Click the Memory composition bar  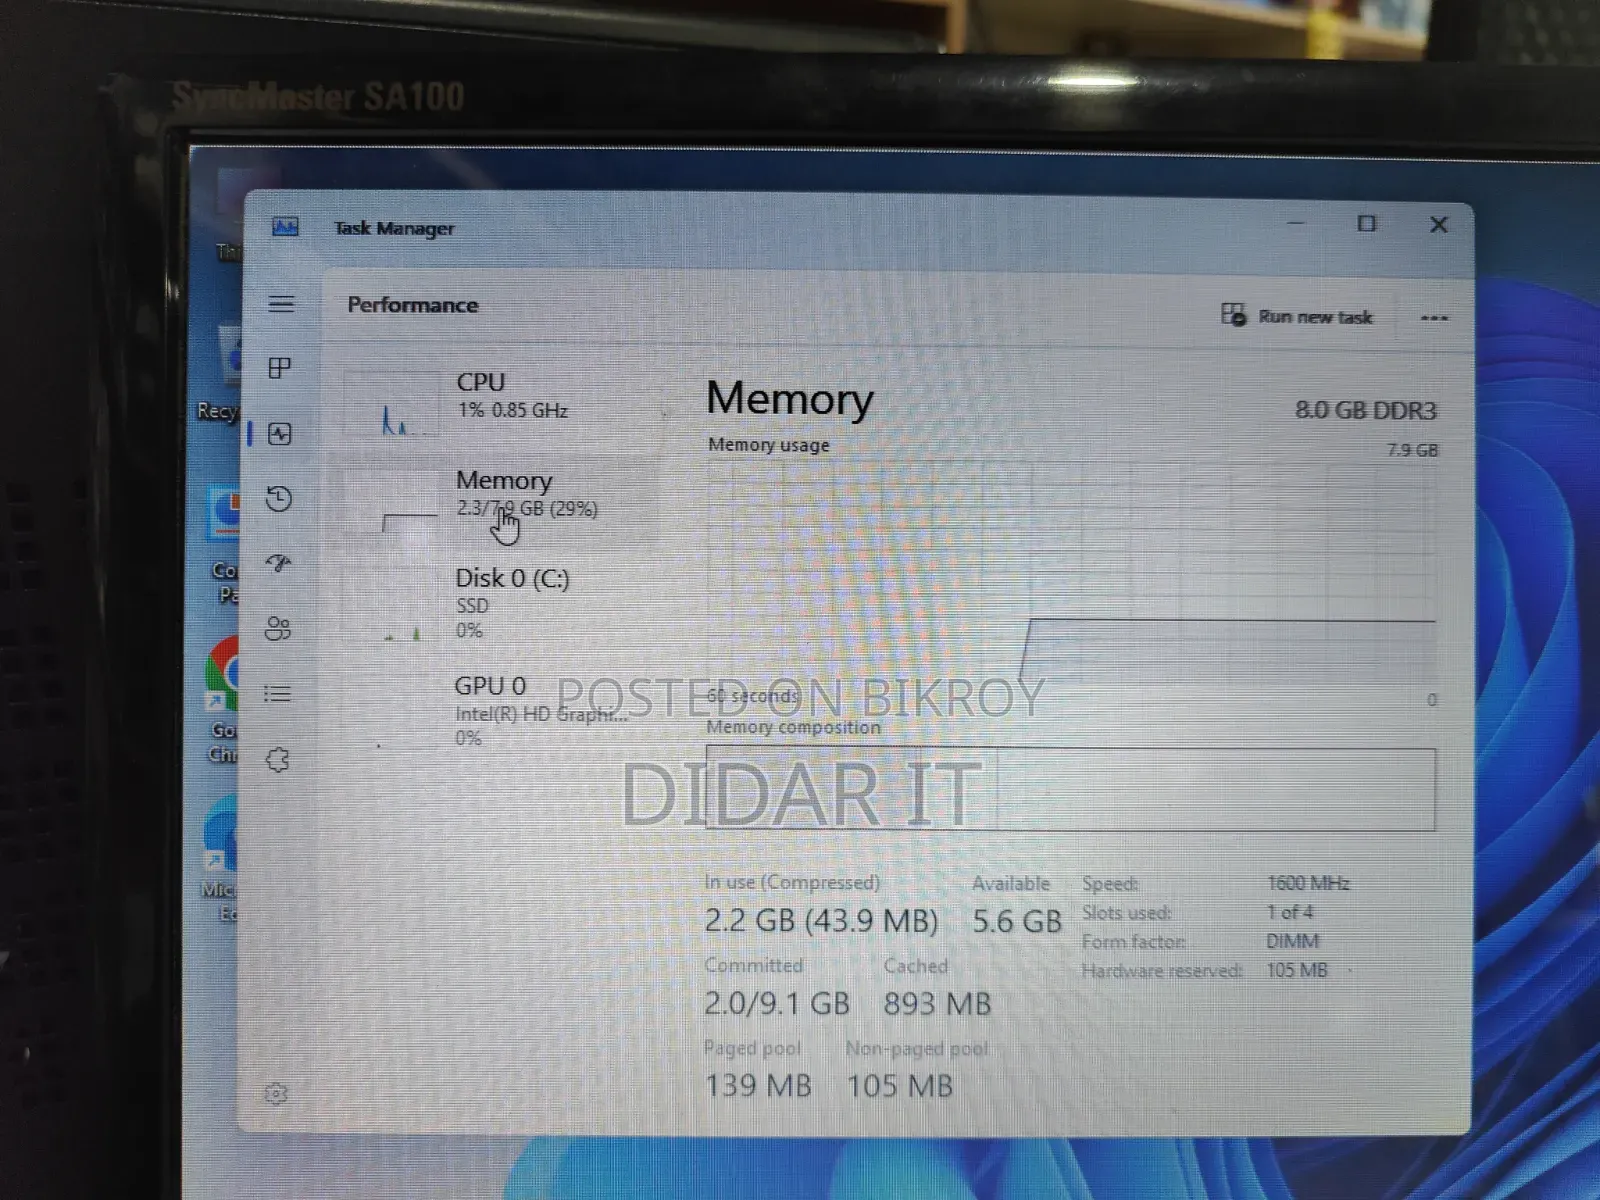[1071, 789]
